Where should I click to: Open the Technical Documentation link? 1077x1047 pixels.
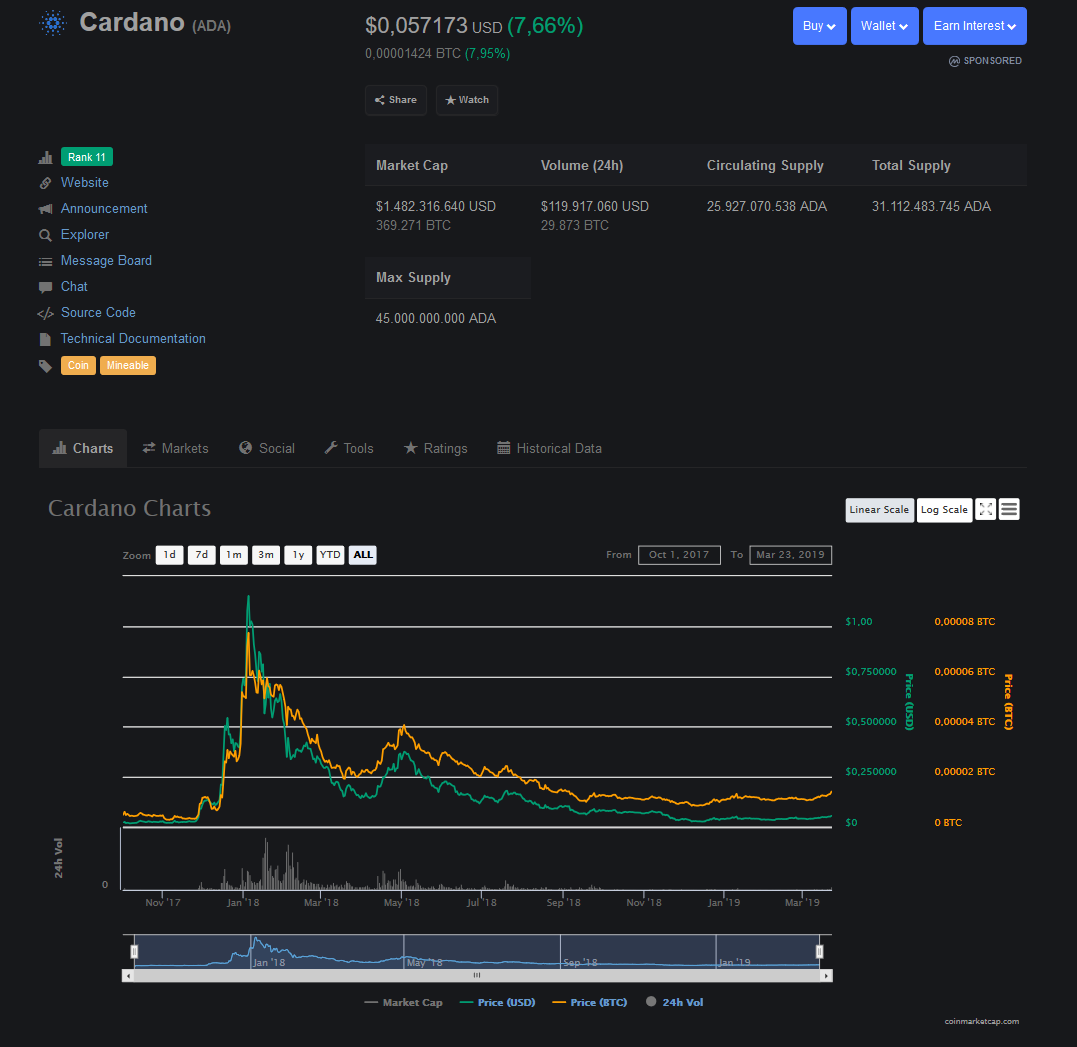click(133, 339)
